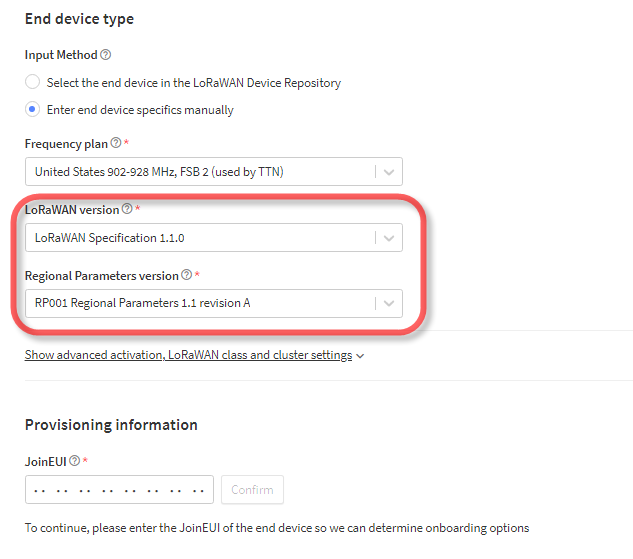The height and width of the screenshot is (559, 633).
Task: Click chevron arrow in LoRaWAN version box
Action: [x=389, y=238]
